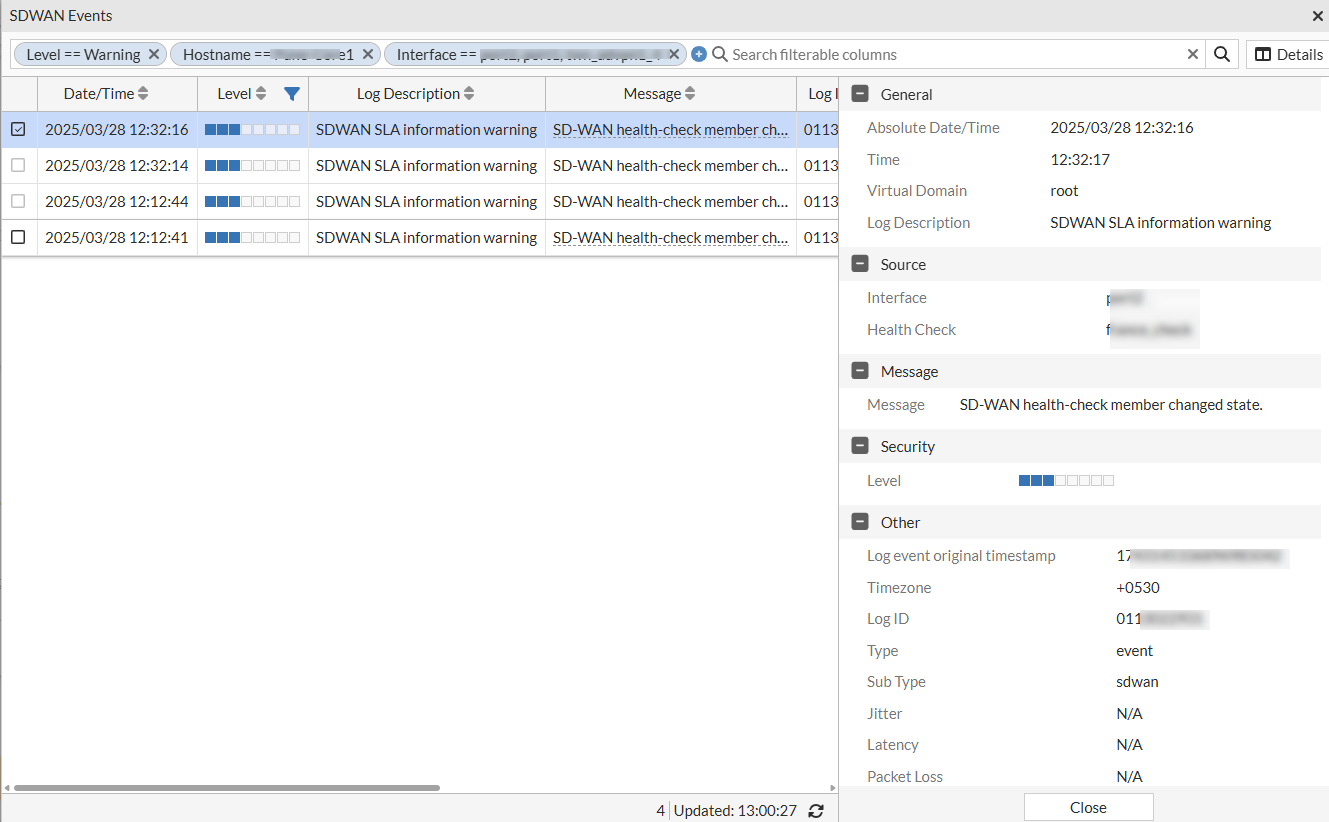Click the Virtual Domain value root
The image size is (1329, 822).
(x=1064, y=190)
